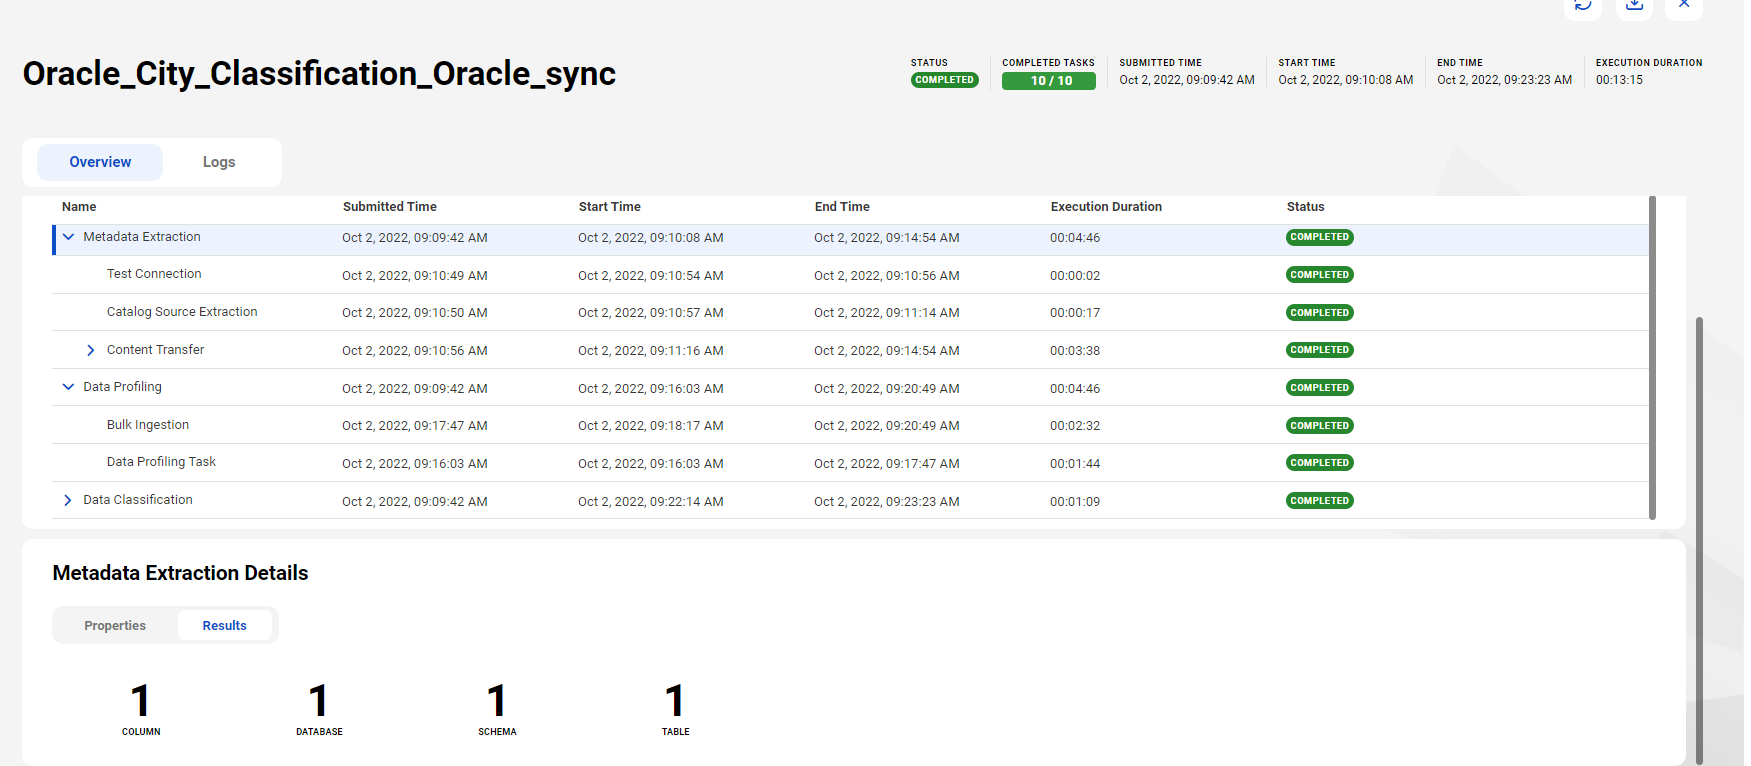
Task: Click the COMPLETED badge for Content Transfer
Action: coord(1320,350)
